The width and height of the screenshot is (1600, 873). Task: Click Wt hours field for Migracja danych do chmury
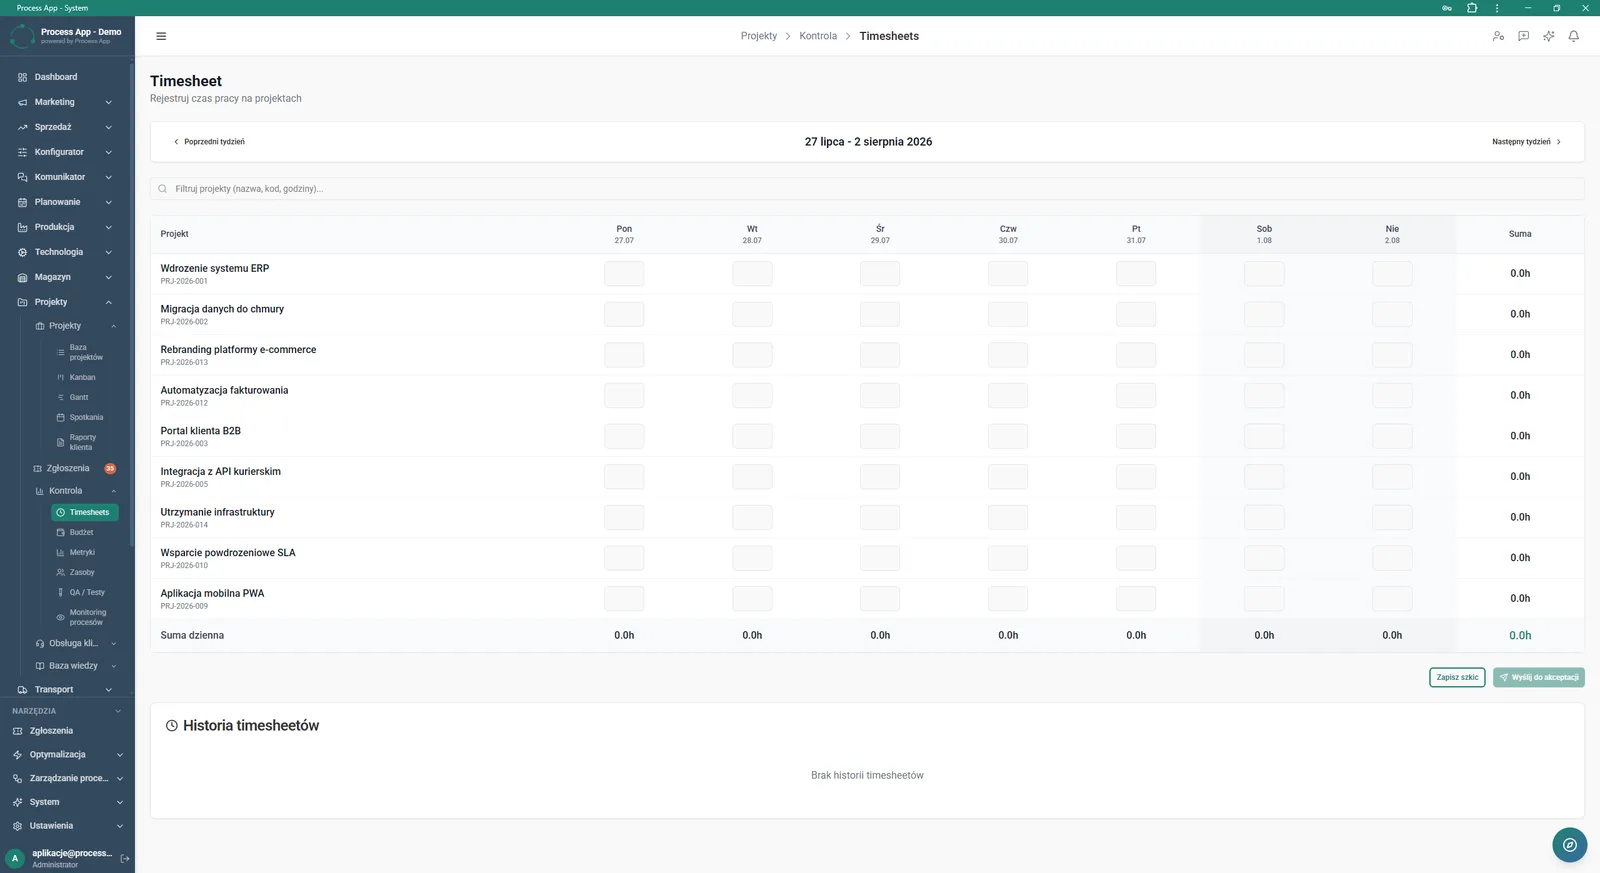coord(752,314)
